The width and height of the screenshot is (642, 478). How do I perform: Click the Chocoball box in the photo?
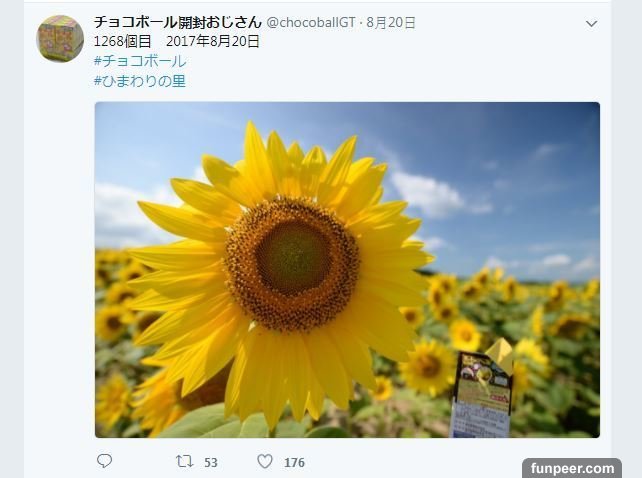483,389
